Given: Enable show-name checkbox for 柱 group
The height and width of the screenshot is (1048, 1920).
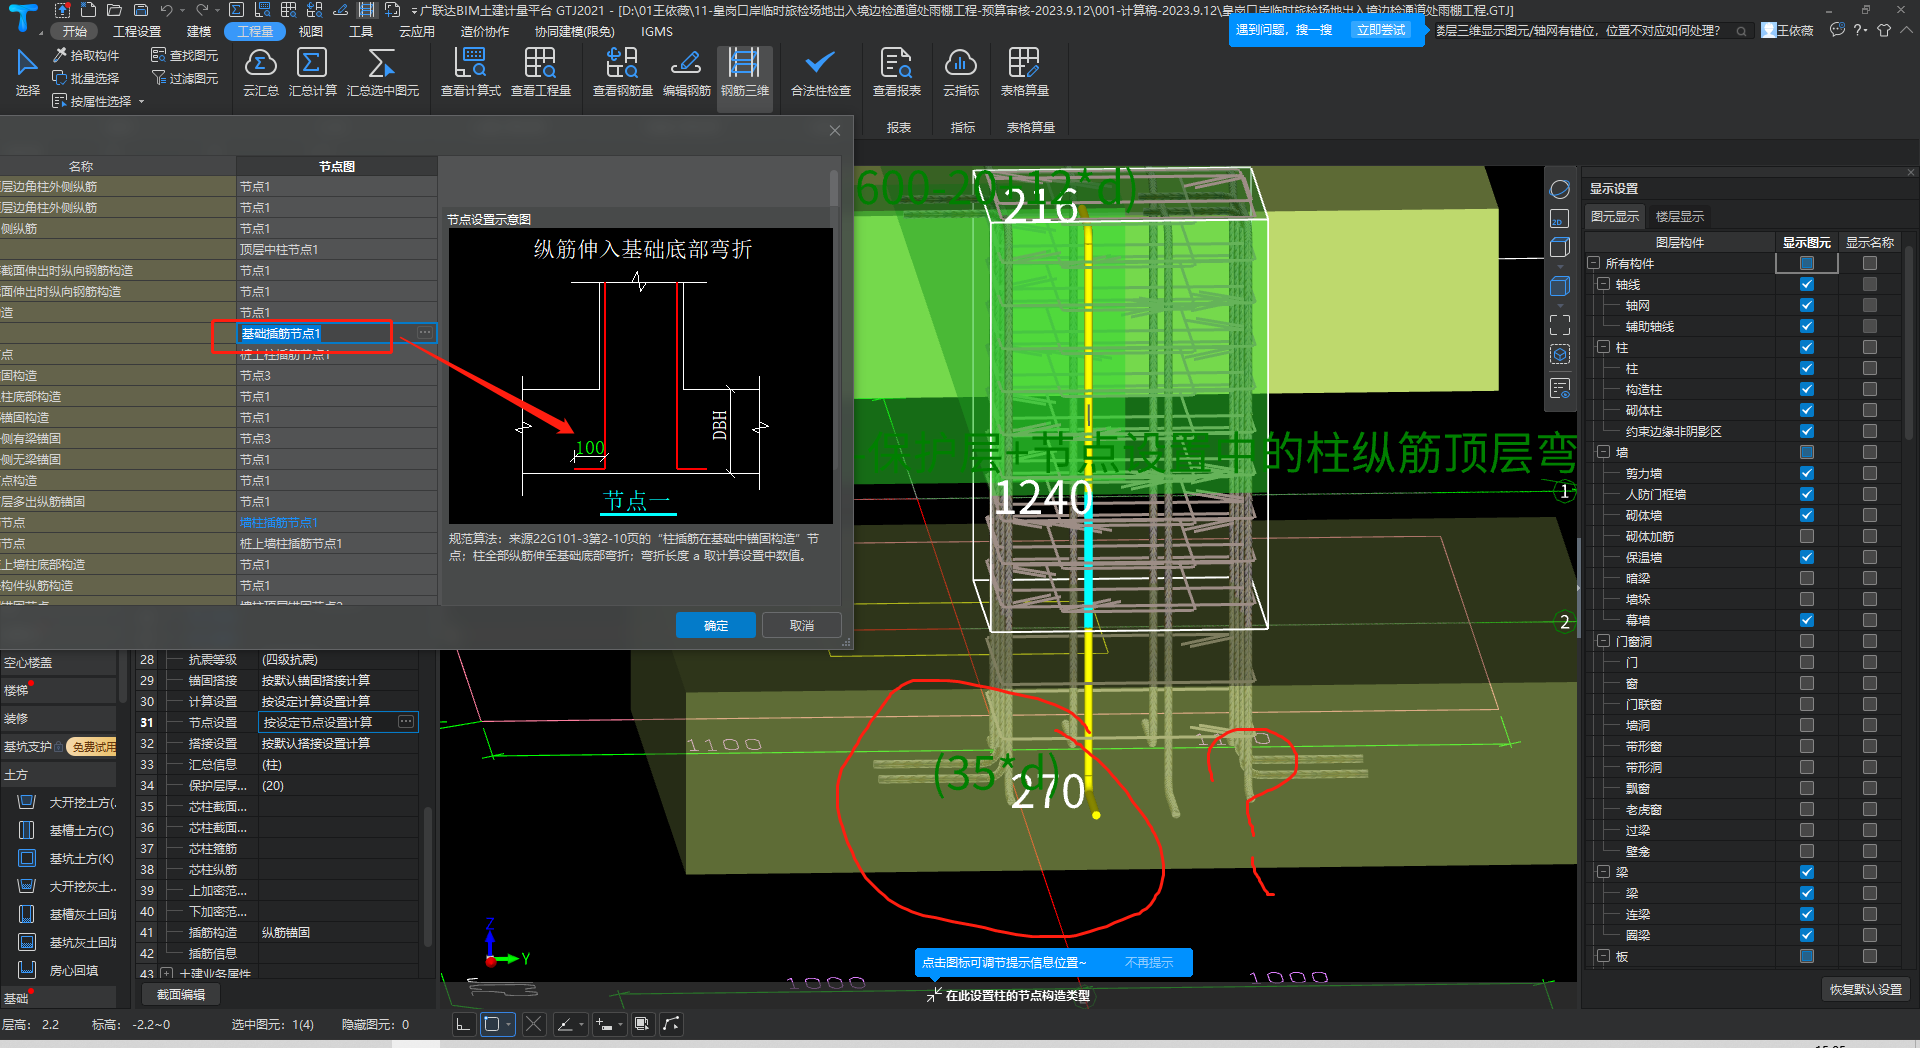Looking at the screenshot, I should tap(1870, 347).
